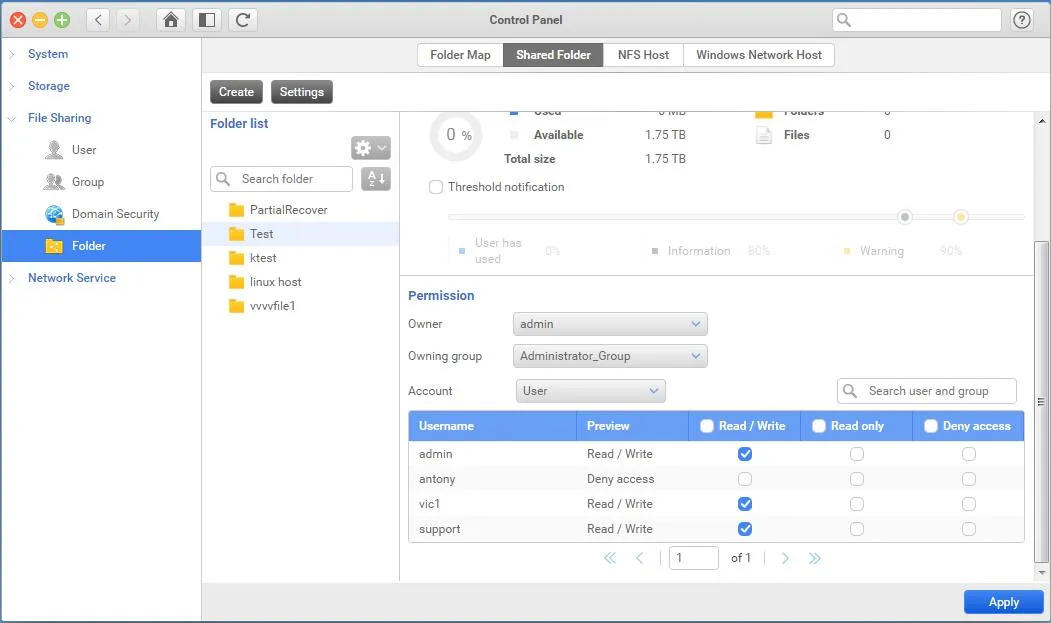The height and width of the screenshot is (623, 1051).
Task: Check Read only for vic1
Action: (857, 504)
